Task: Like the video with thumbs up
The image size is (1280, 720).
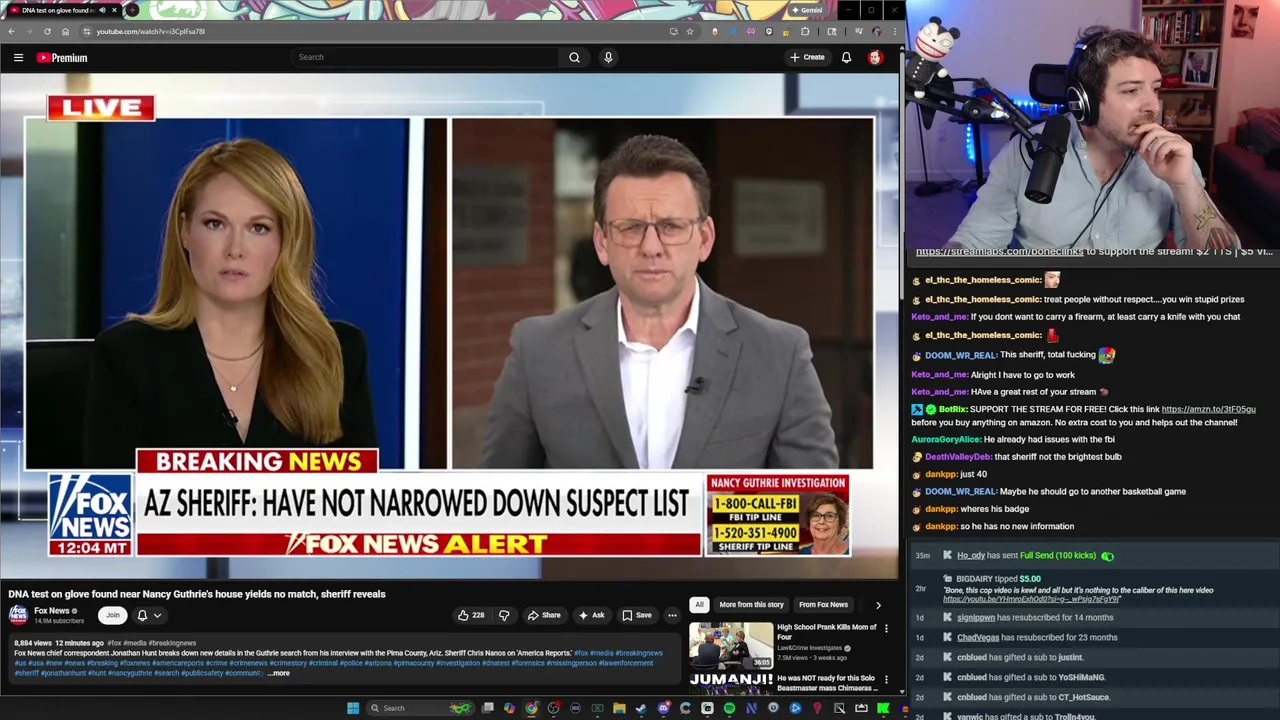Action: 470,615
